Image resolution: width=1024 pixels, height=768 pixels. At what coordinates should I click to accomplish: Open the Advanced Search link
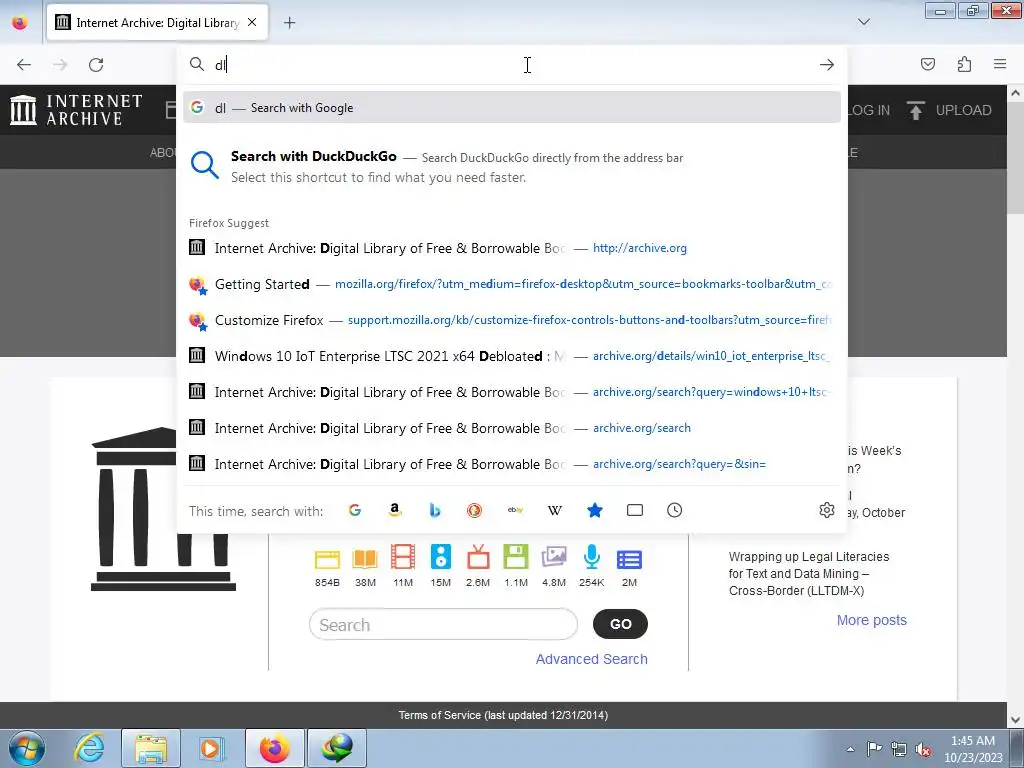pyautogui.click(x=592, y=659)
